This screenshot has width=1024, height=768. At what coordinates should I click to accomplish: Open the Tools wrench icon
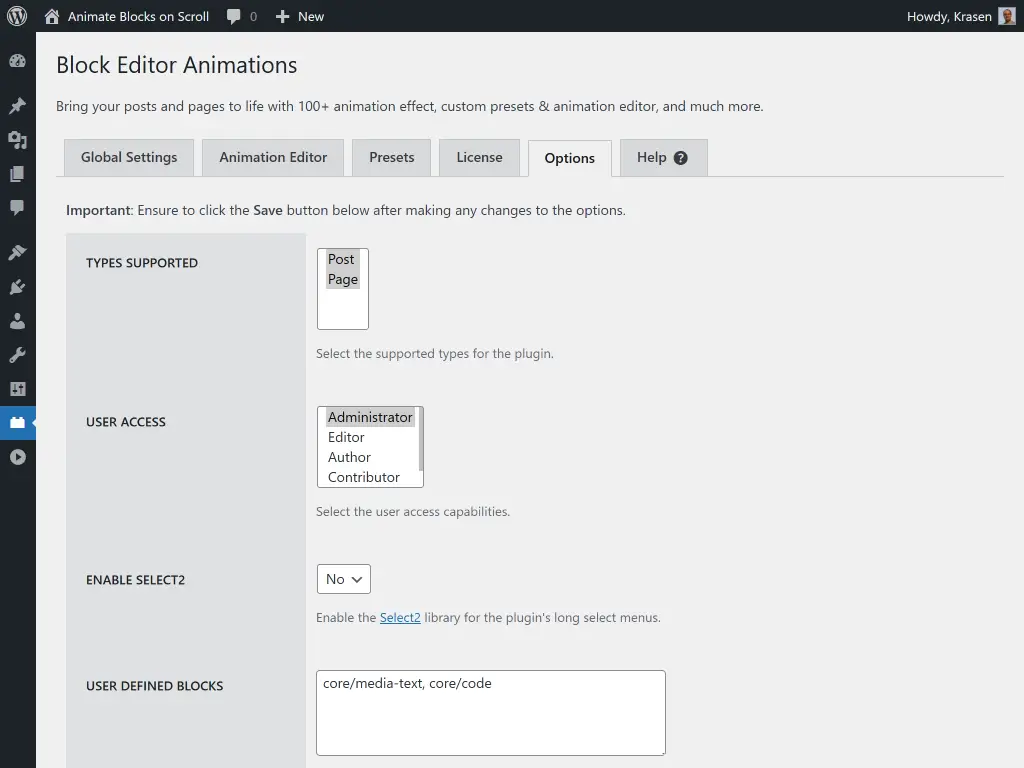click(x=17, y=354)
